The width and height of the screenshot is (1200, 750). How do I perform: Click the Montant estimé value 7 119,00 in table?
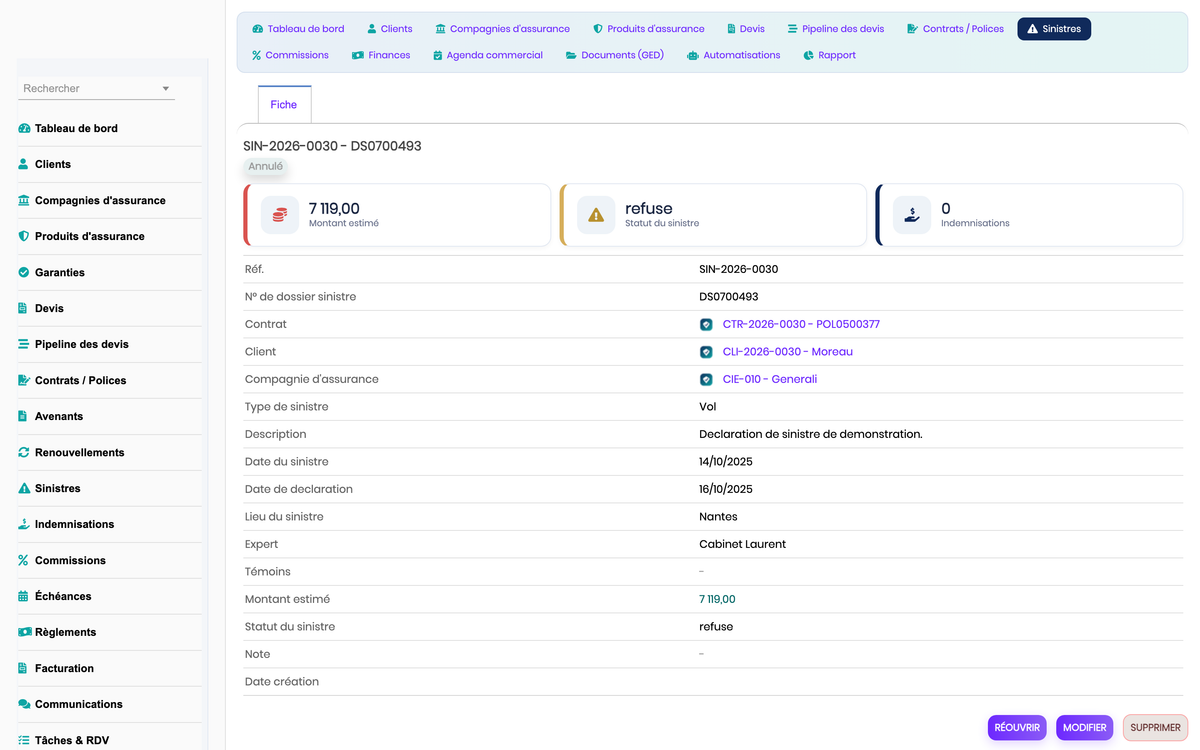717,599
